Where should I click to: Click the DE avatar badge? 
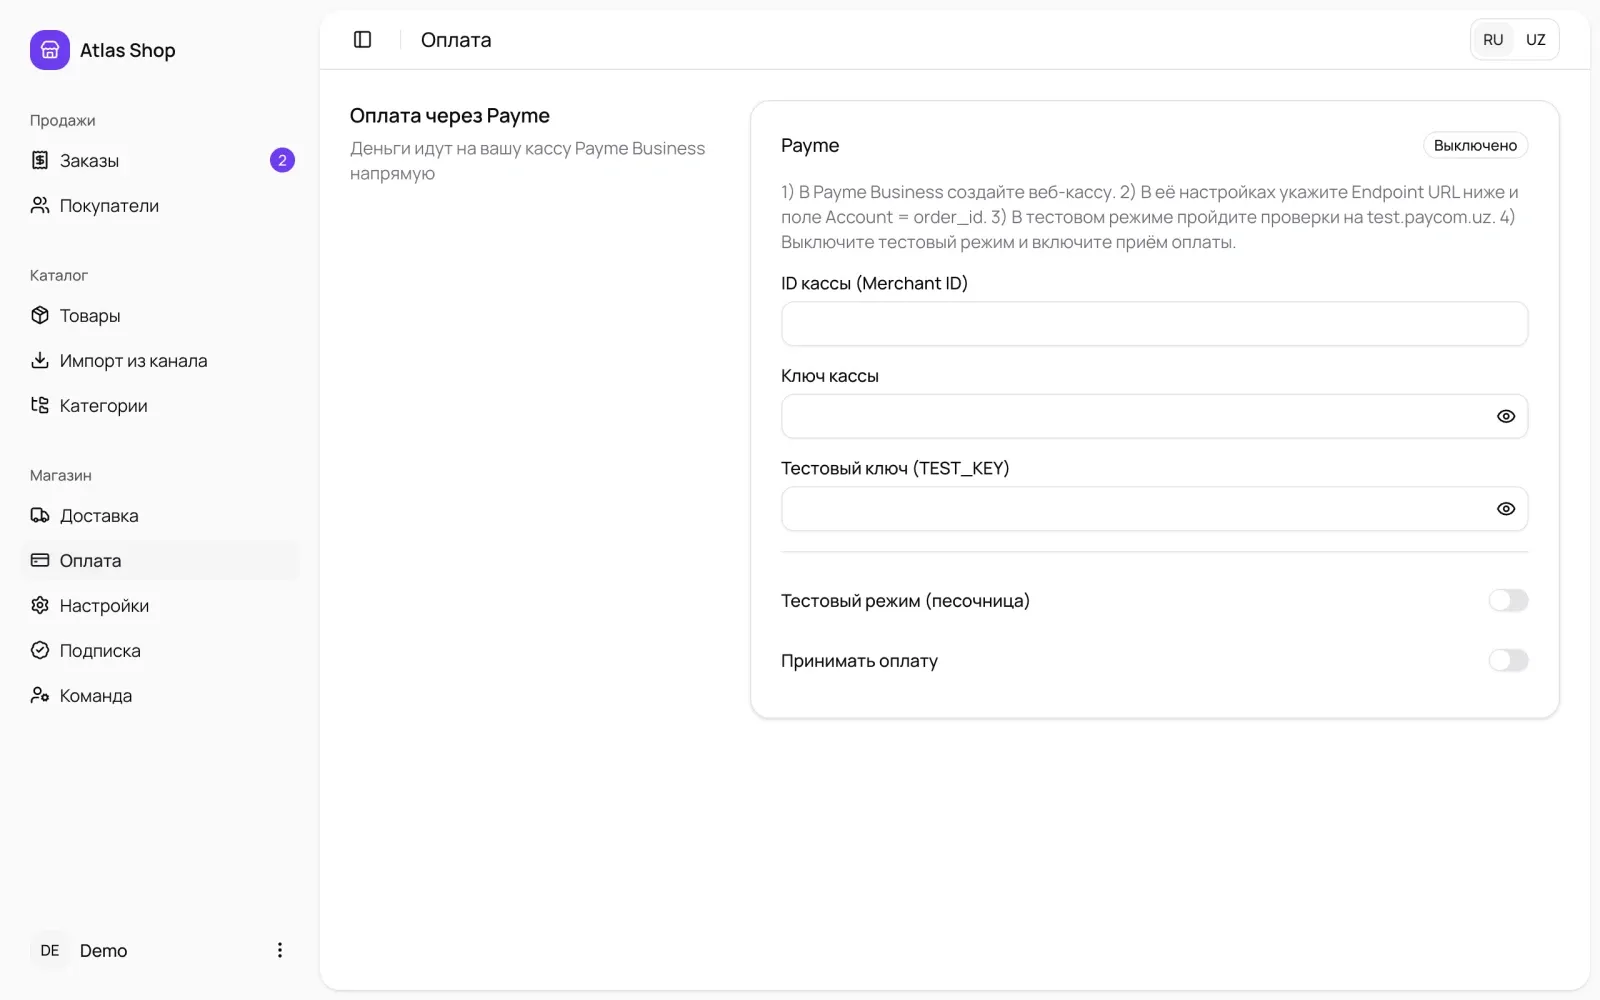(x=50, y=950)
